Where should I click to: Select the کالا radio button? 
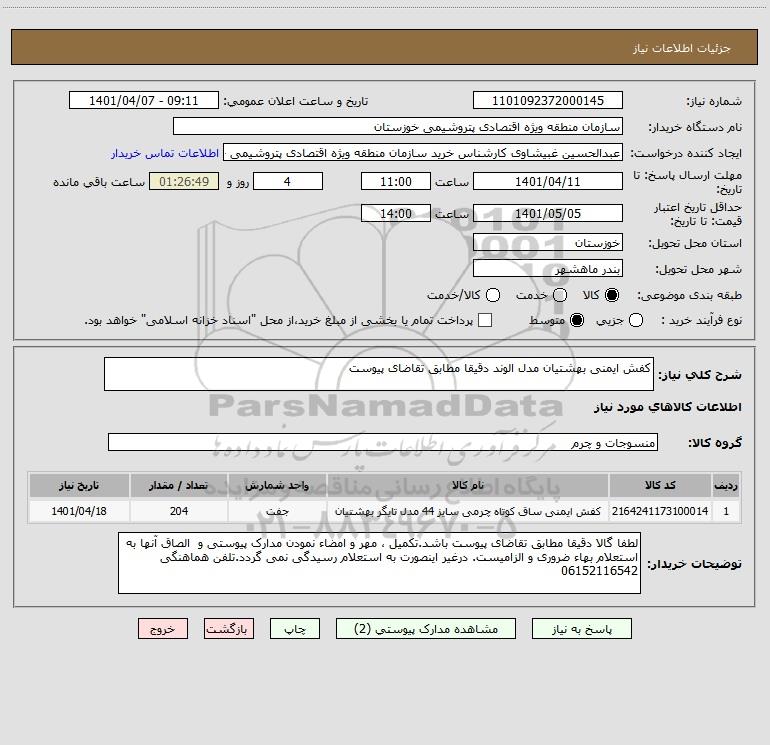[612, 295]
